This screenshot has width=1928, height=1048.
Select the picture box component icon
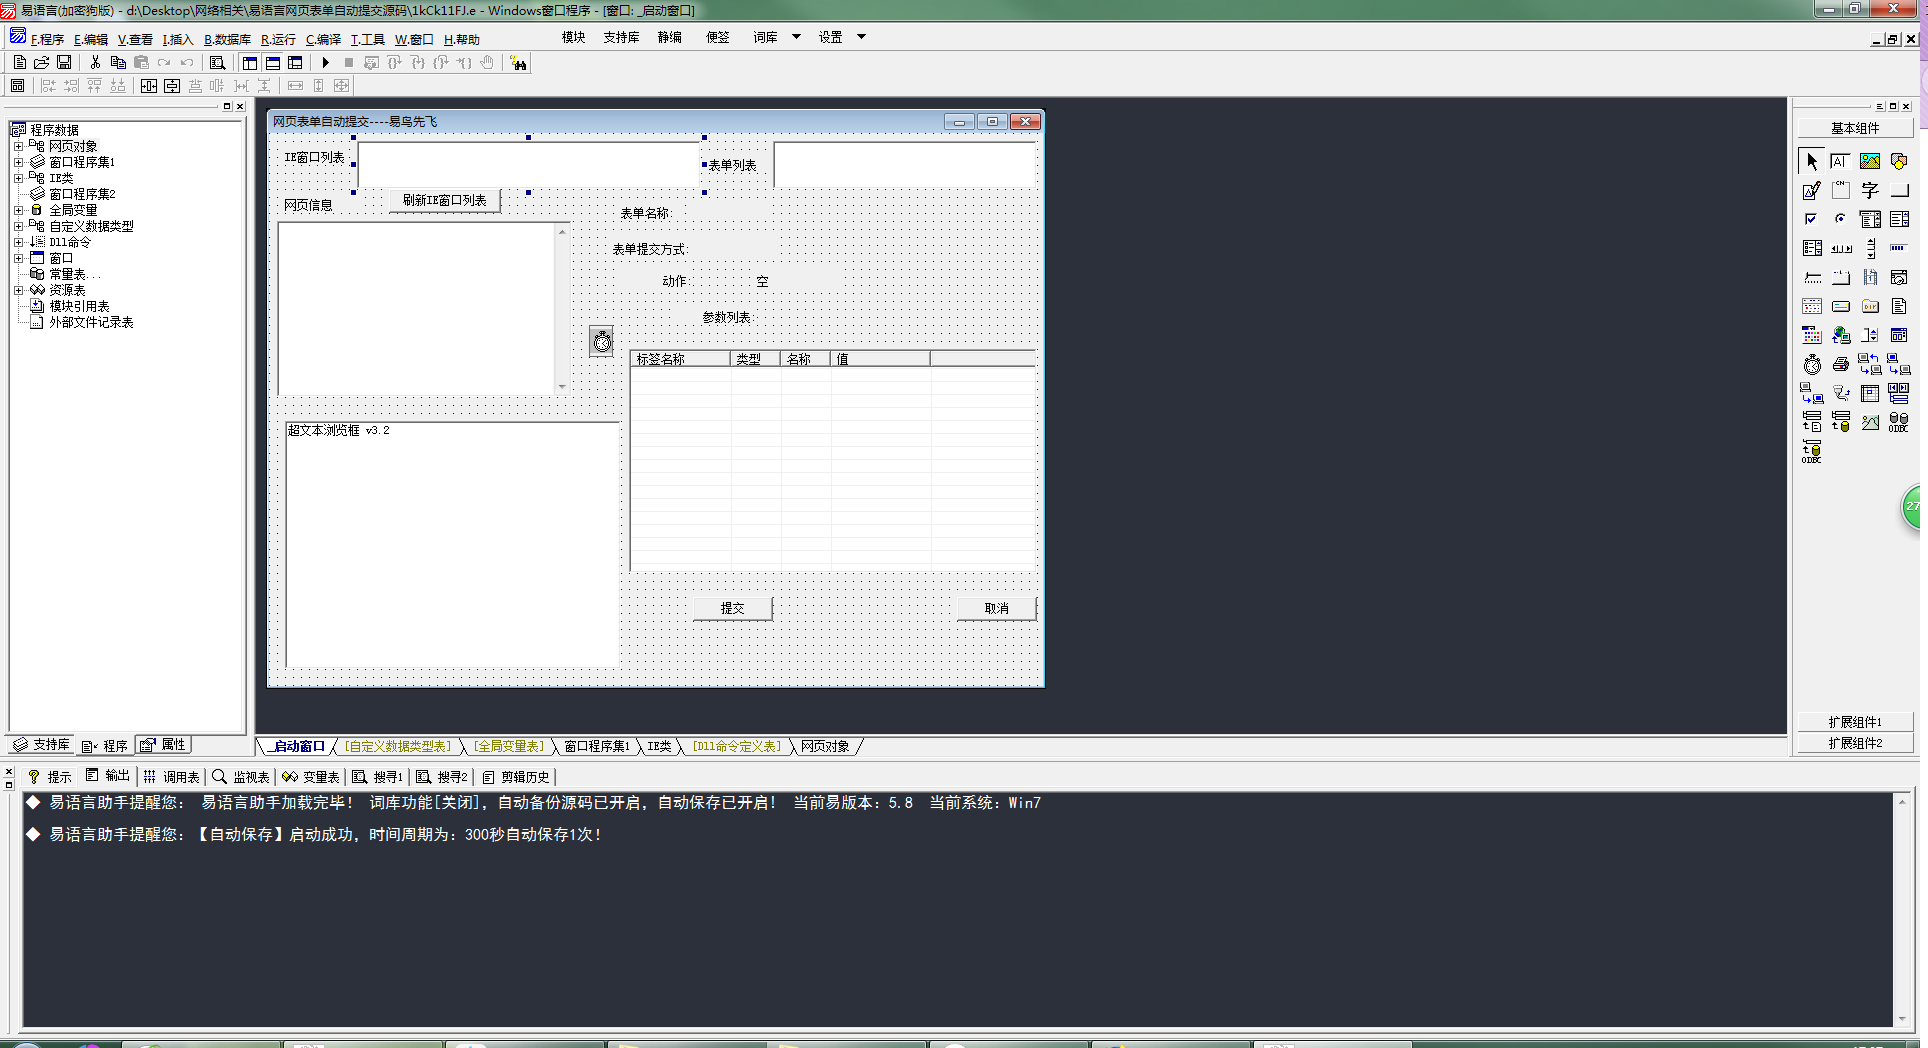[1869, 161]
